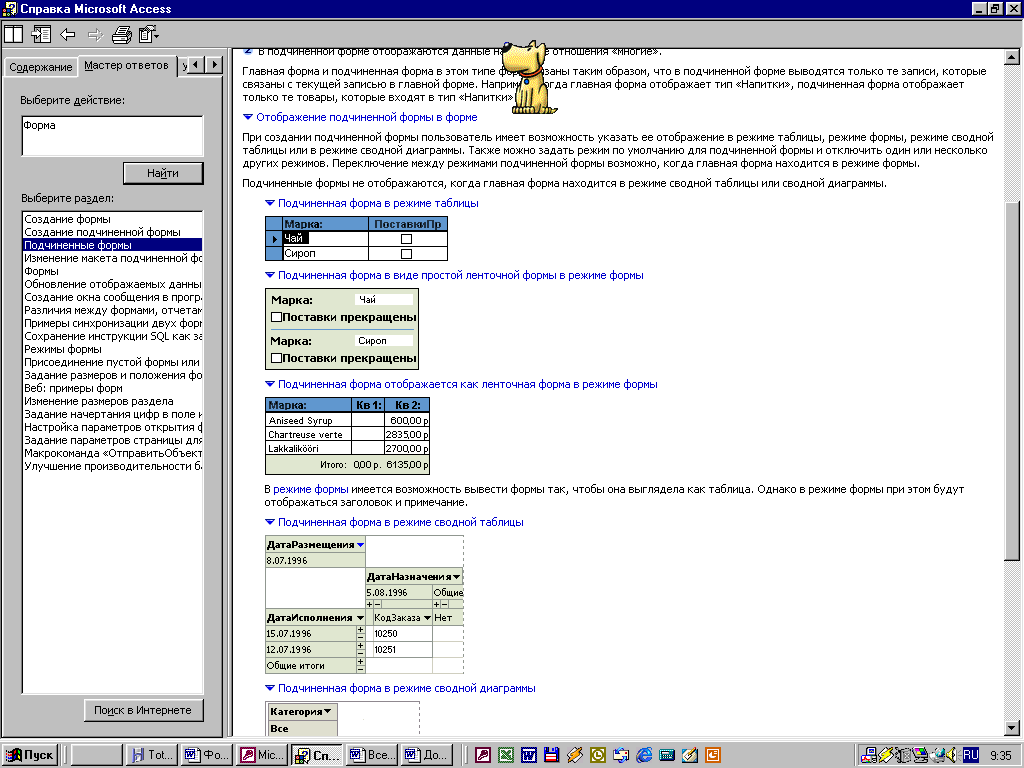1024x768 pixels.
Task: Launch Excel from quick launch
Action: pos(505,755)
